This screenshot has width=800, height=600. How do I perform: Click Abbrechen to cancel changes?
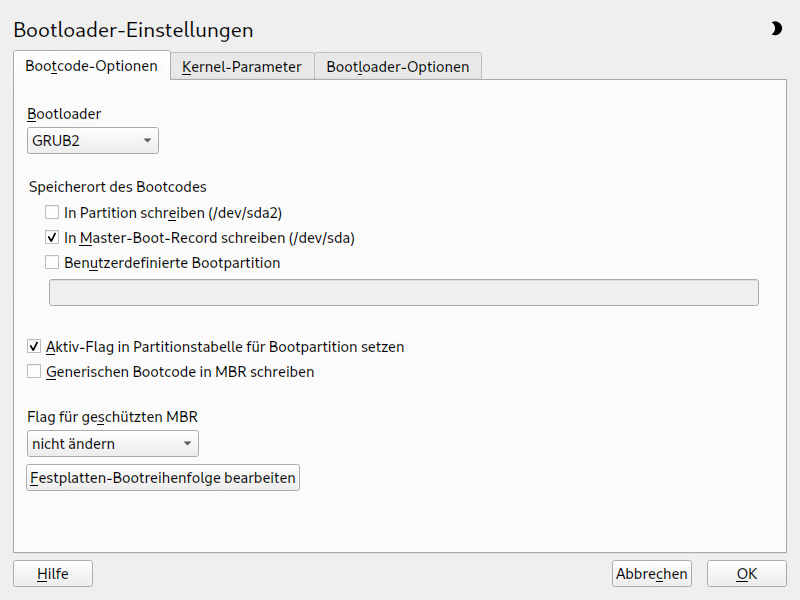[652, 574]
